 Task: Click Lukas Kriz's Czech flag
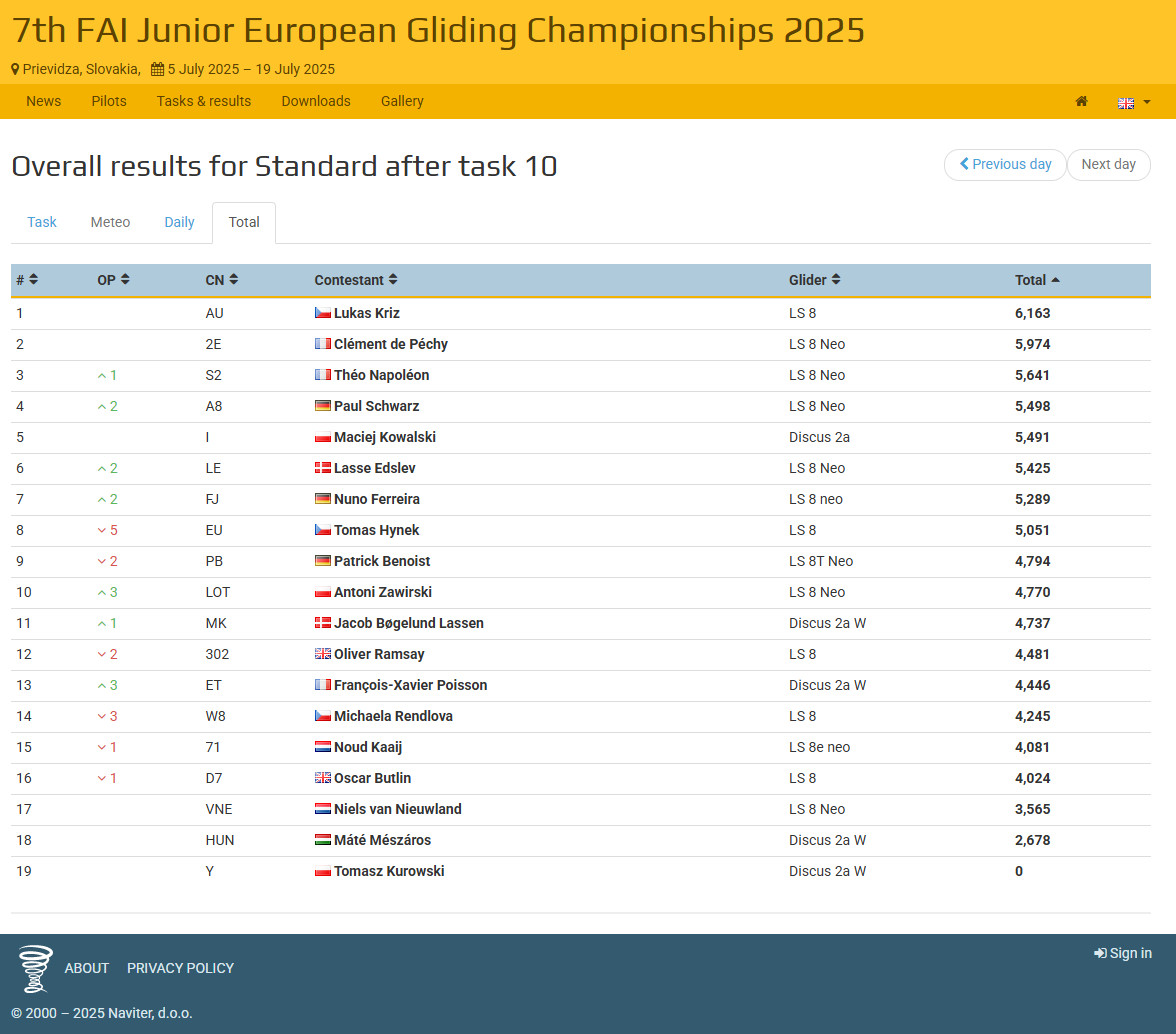pyautogui.click(x=322, y=313)
